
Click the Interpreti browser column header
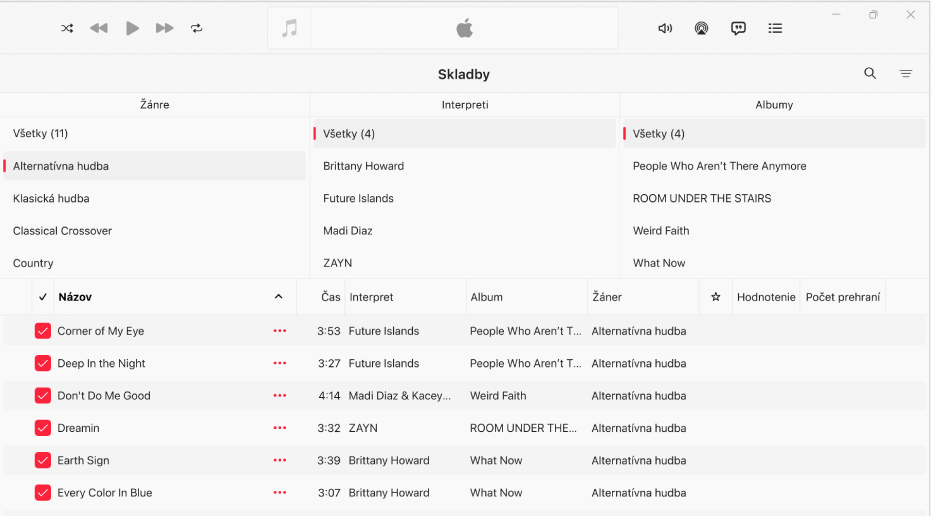click(x=465, y=105)
